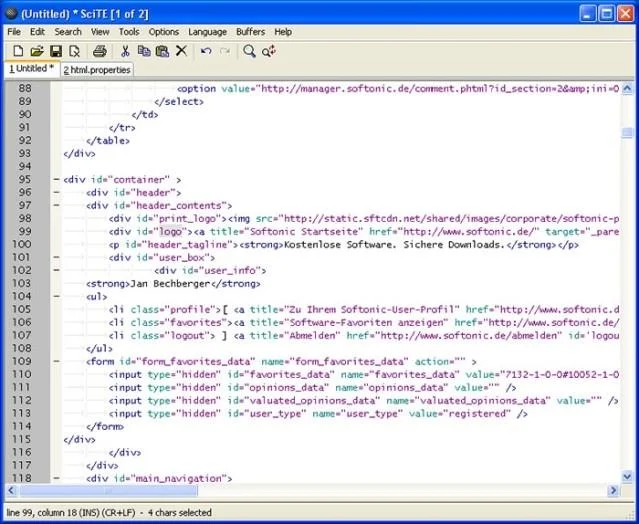Click the horizontal scrollbar thumb
Screen dimensions: 639x524
tap(108, 491)
